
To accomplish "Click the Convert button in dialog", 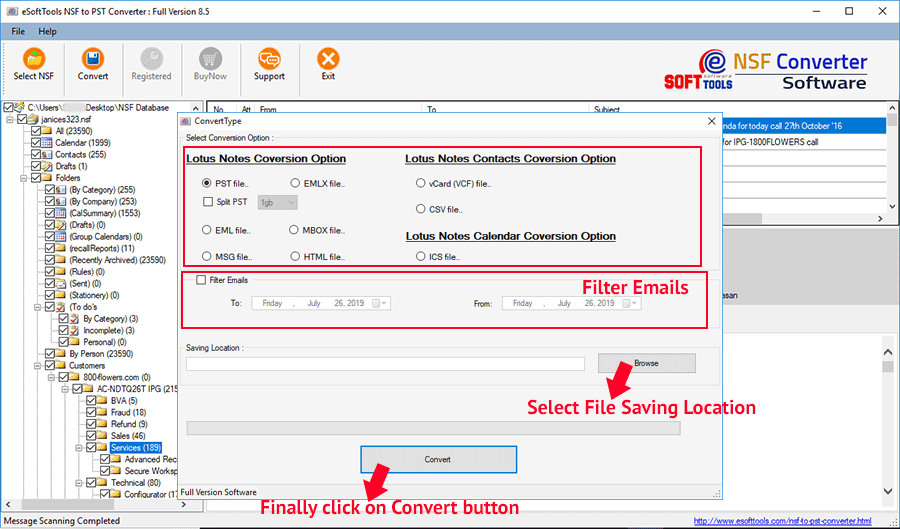I will [x=439, y=460].
